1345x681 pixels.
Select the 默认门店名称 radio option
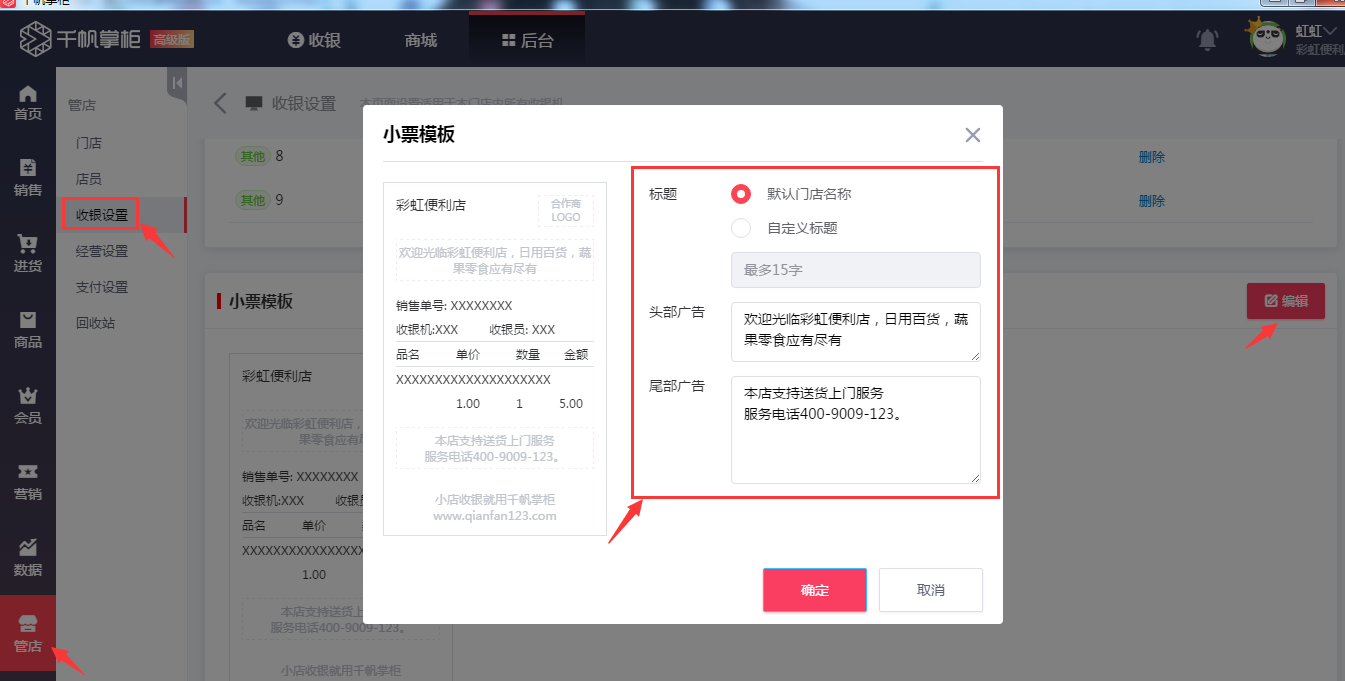740,194
